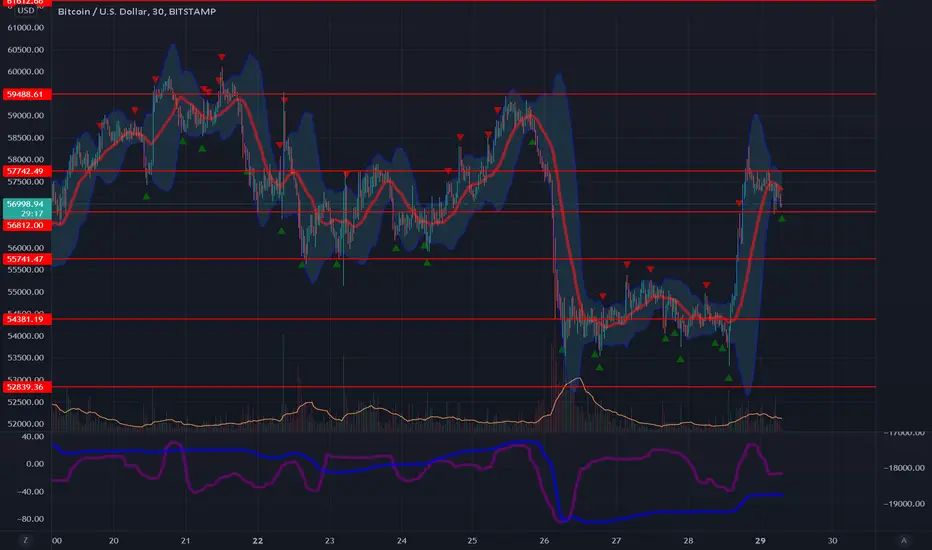Select the 57742.49 resistance price label
The image size is (932, 550).
coord(27,171)
